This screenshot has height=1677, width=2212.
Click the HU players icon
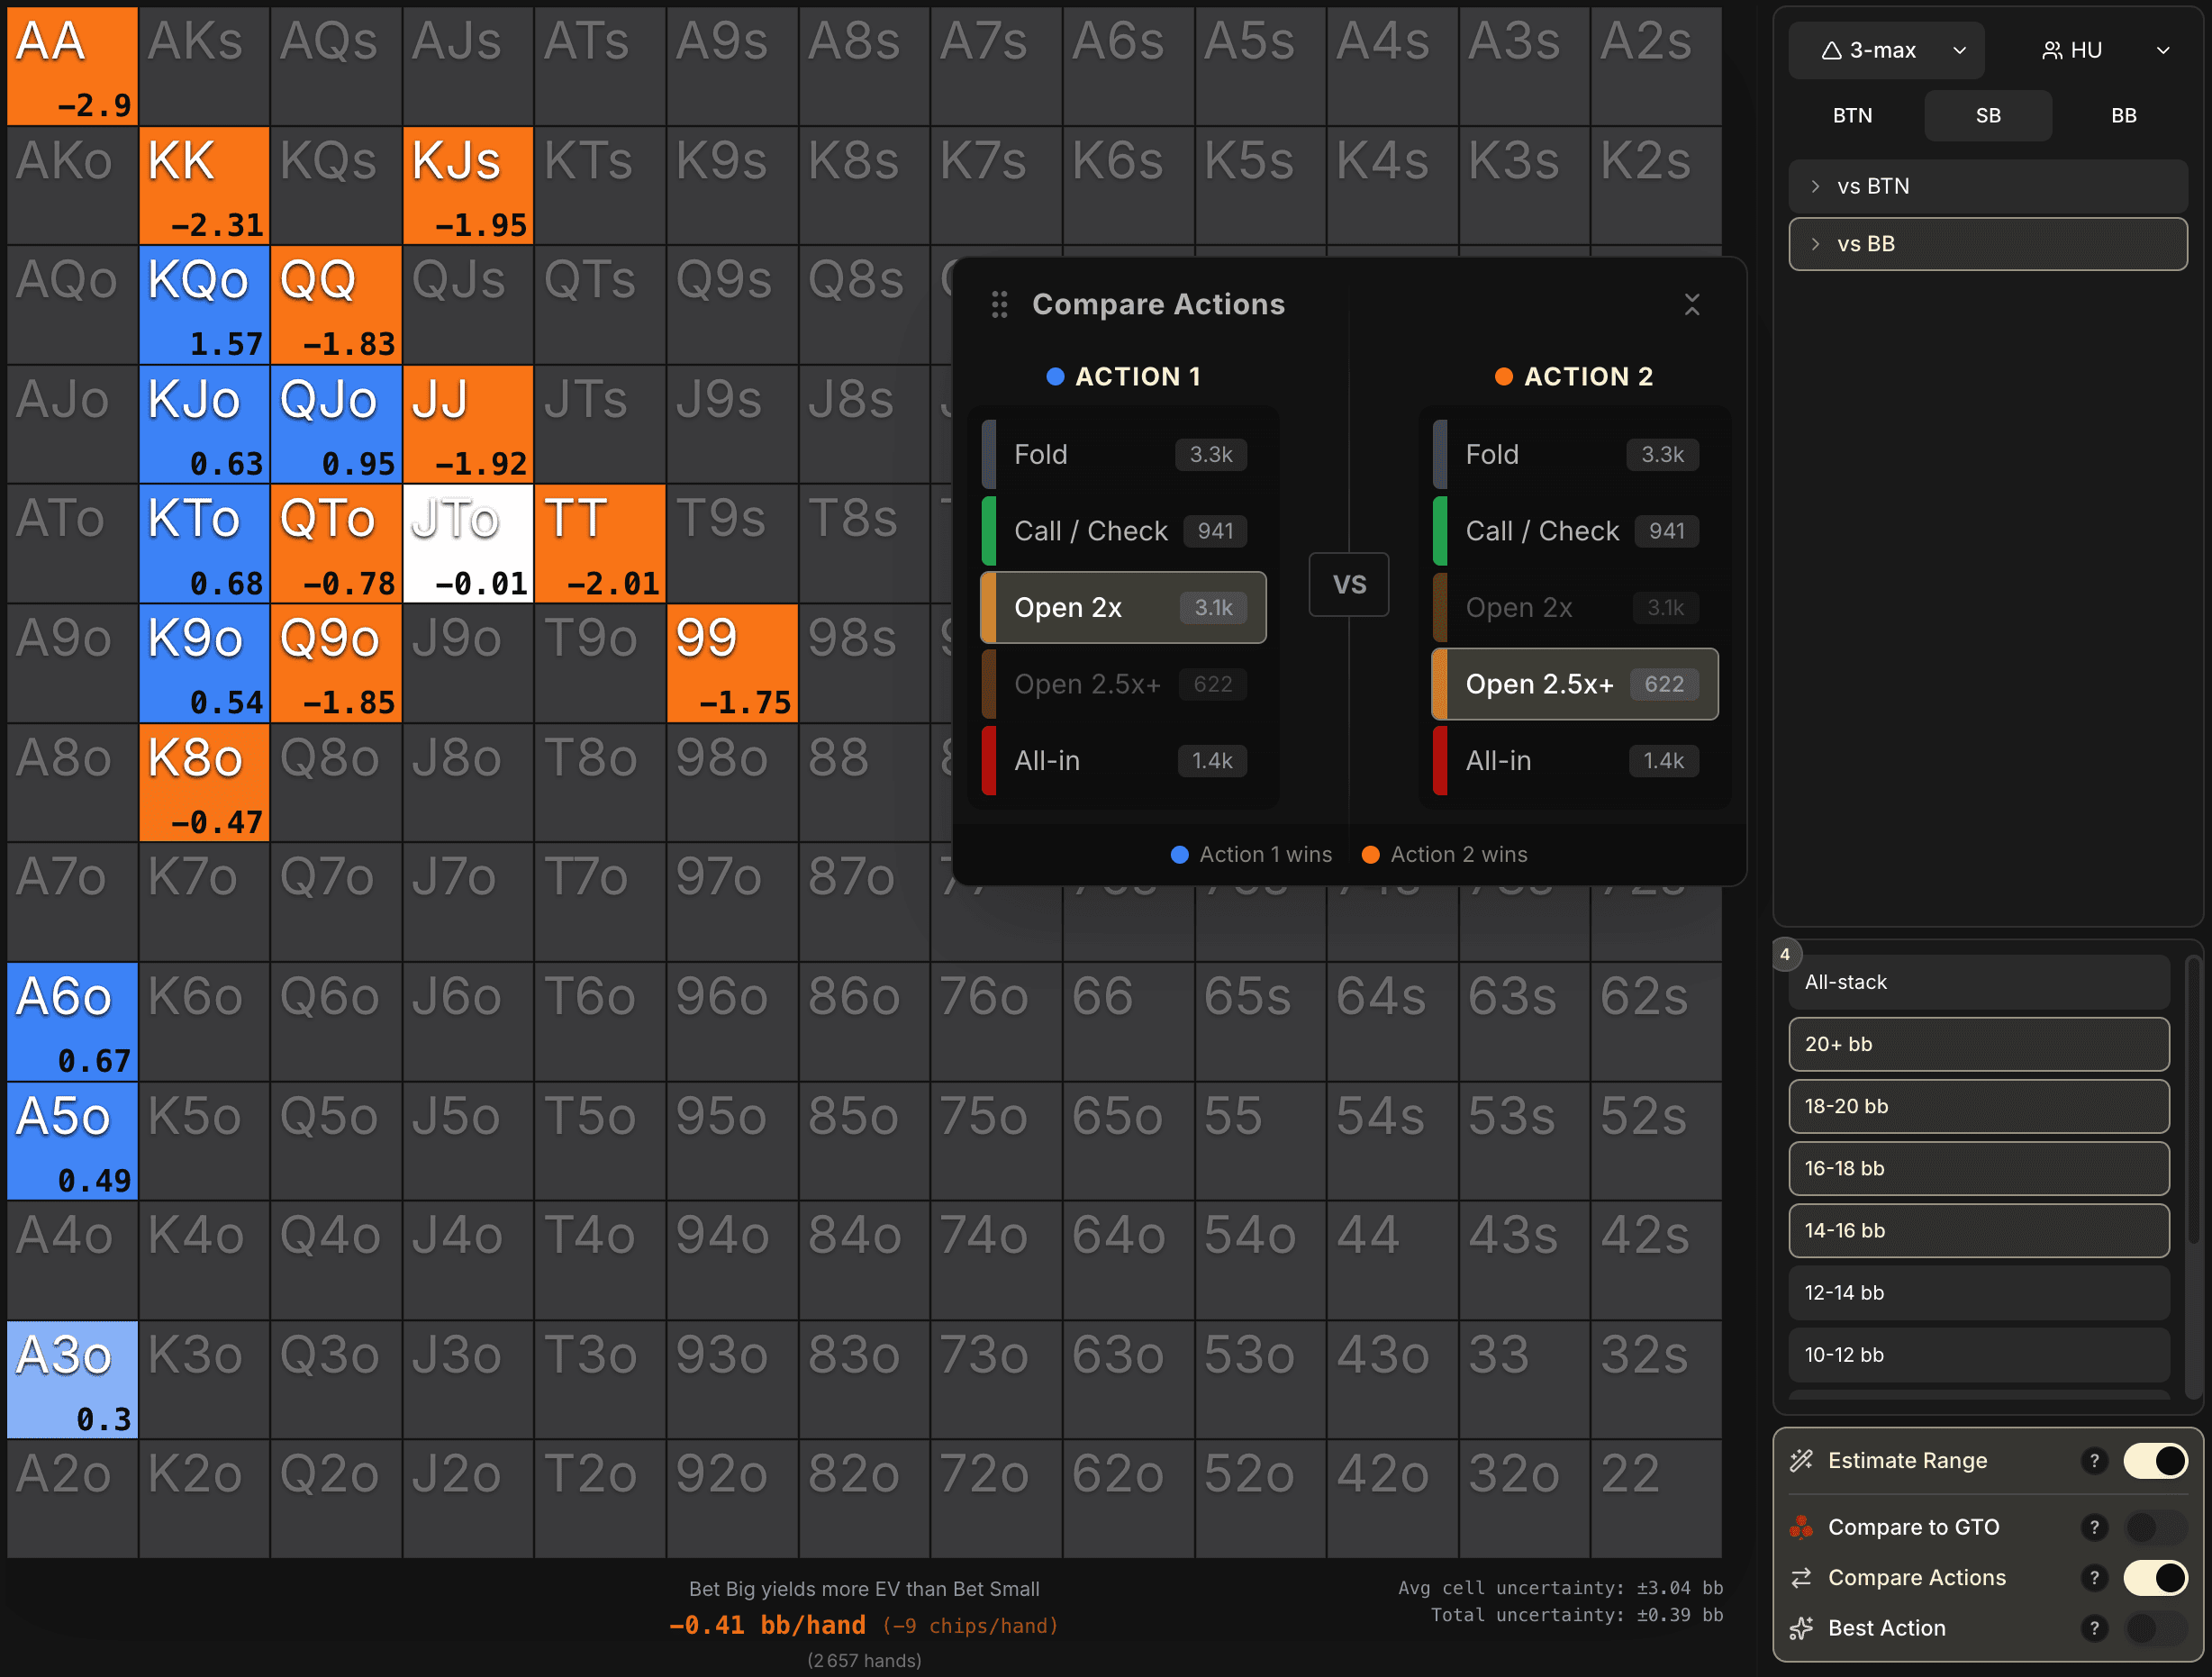click(x=2051, y=50)
